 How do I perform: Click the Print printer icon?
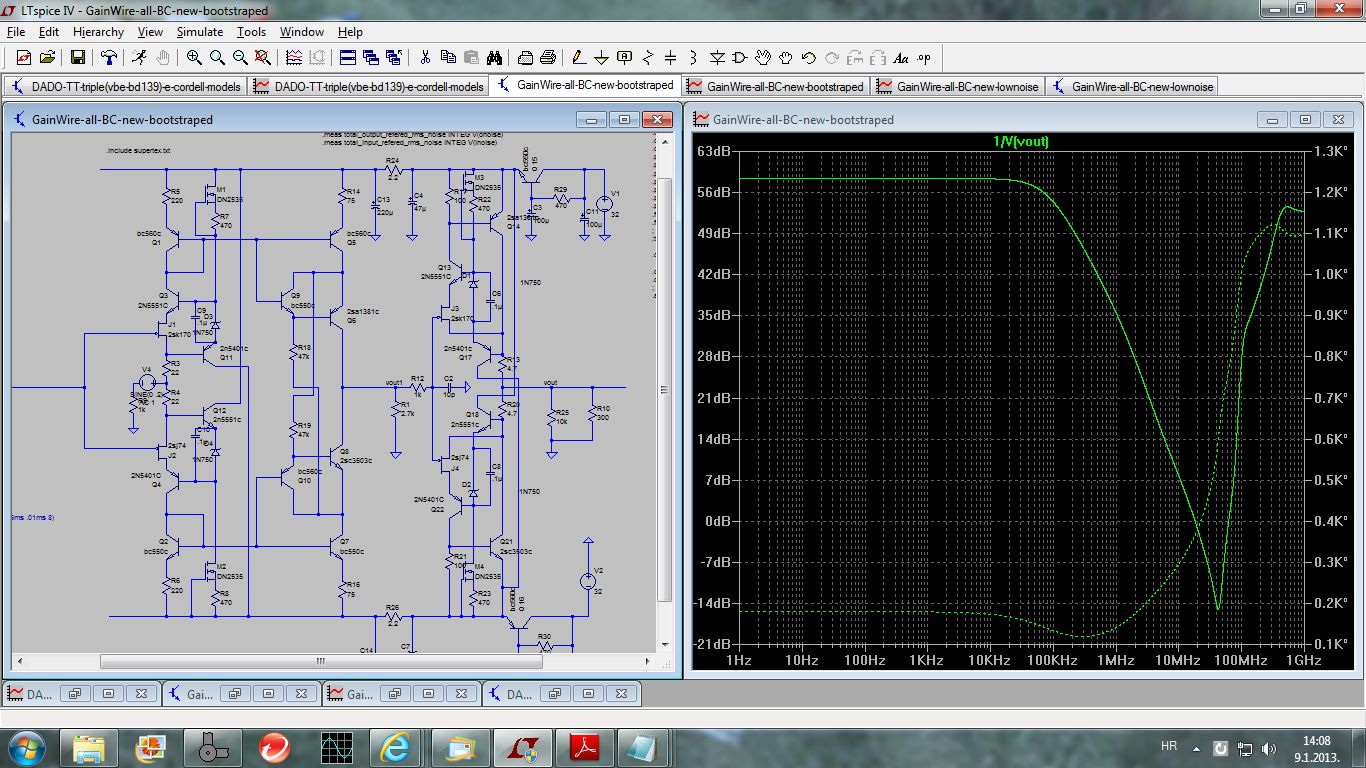point(548,57)
